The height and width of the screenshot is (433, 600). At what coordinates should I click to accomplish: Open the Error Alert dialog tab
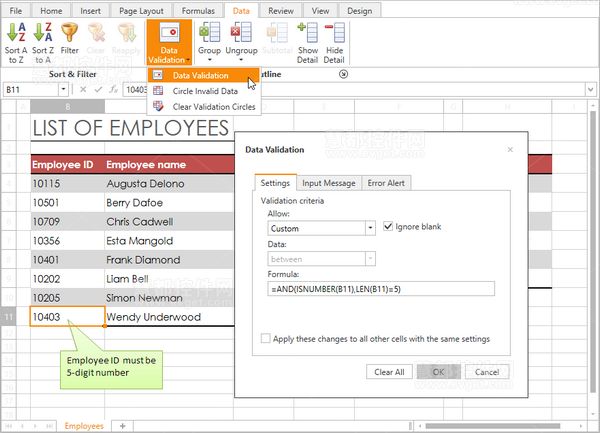(x=386, y=183)
